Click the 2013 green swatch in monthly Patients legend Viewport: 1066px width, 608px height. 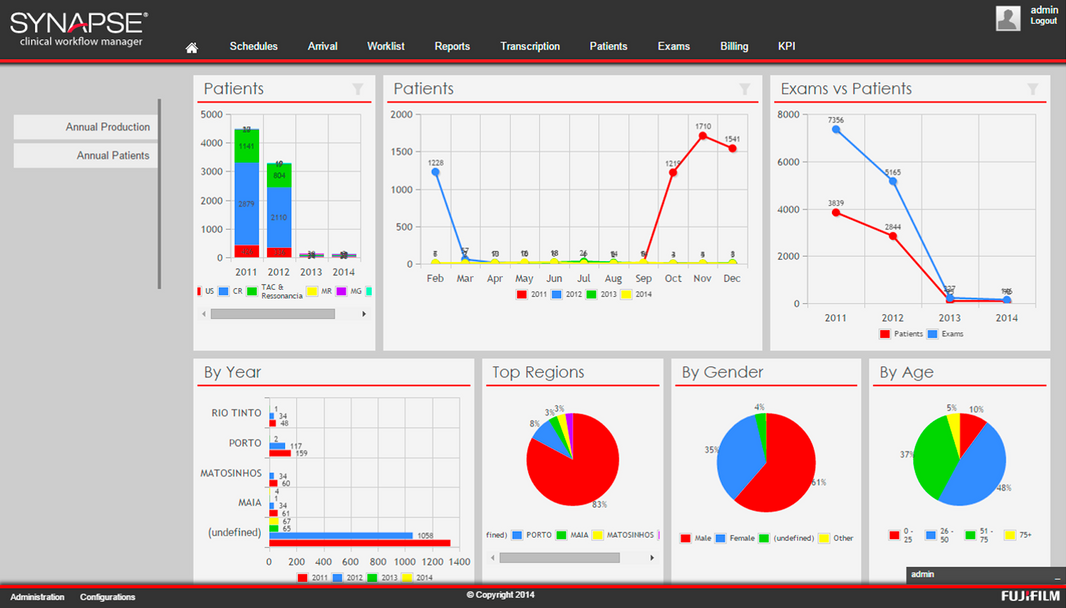(x=591, y=294)
